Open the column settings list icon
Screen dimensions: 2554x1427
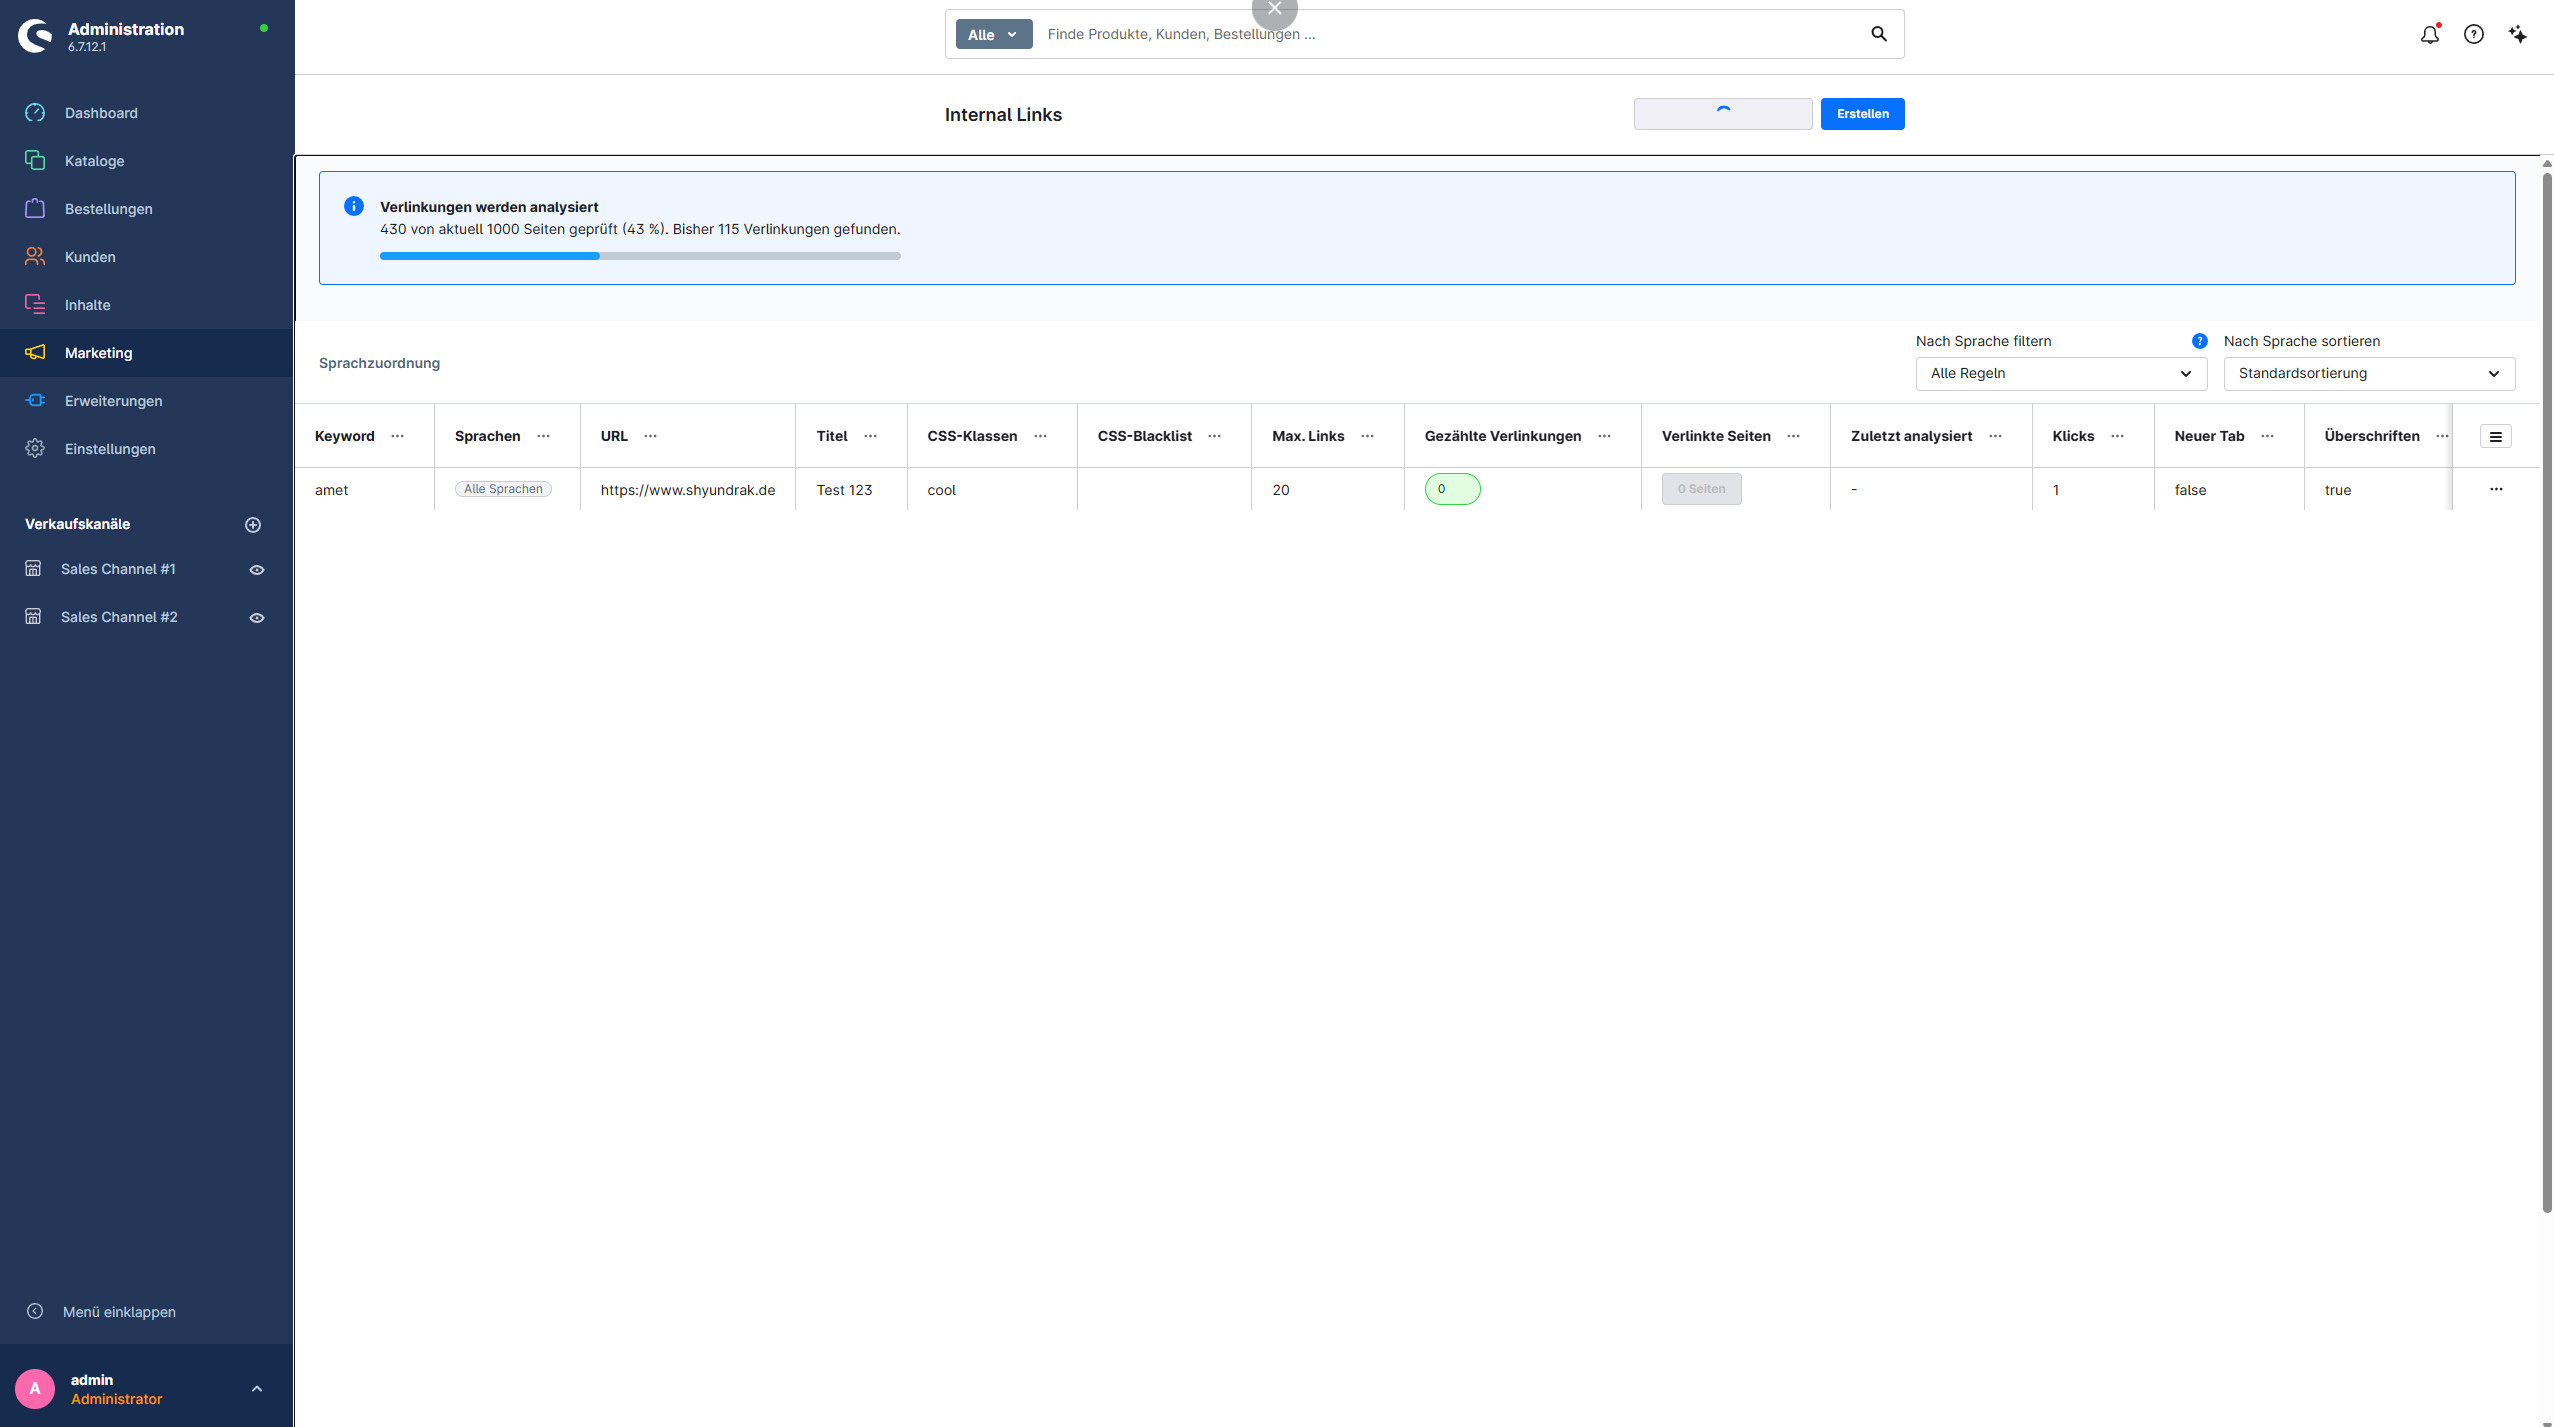pyautogui.click(x=2495, y=436)
